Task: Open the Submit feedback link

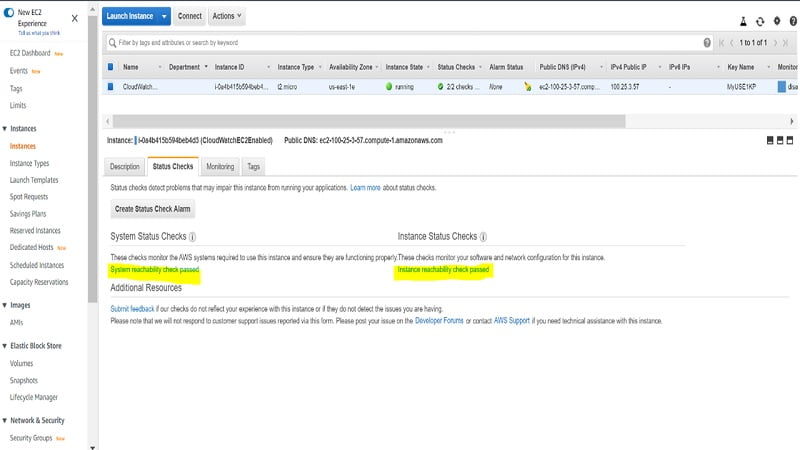Action: point(132,309)
